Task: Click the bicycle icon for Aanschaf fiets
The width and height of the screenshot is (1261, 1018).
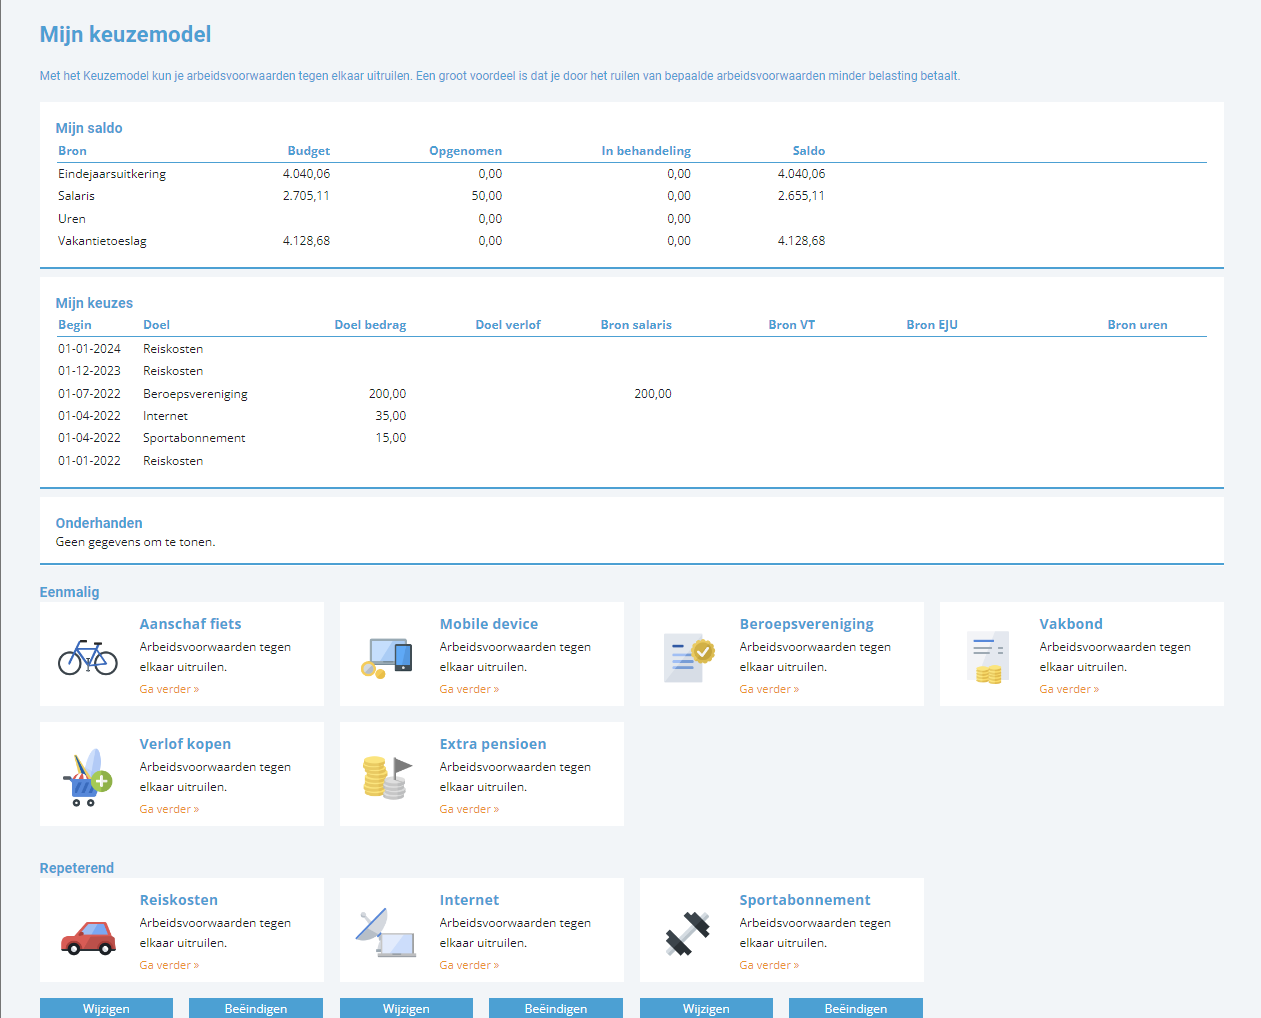Action: [88, 657]
